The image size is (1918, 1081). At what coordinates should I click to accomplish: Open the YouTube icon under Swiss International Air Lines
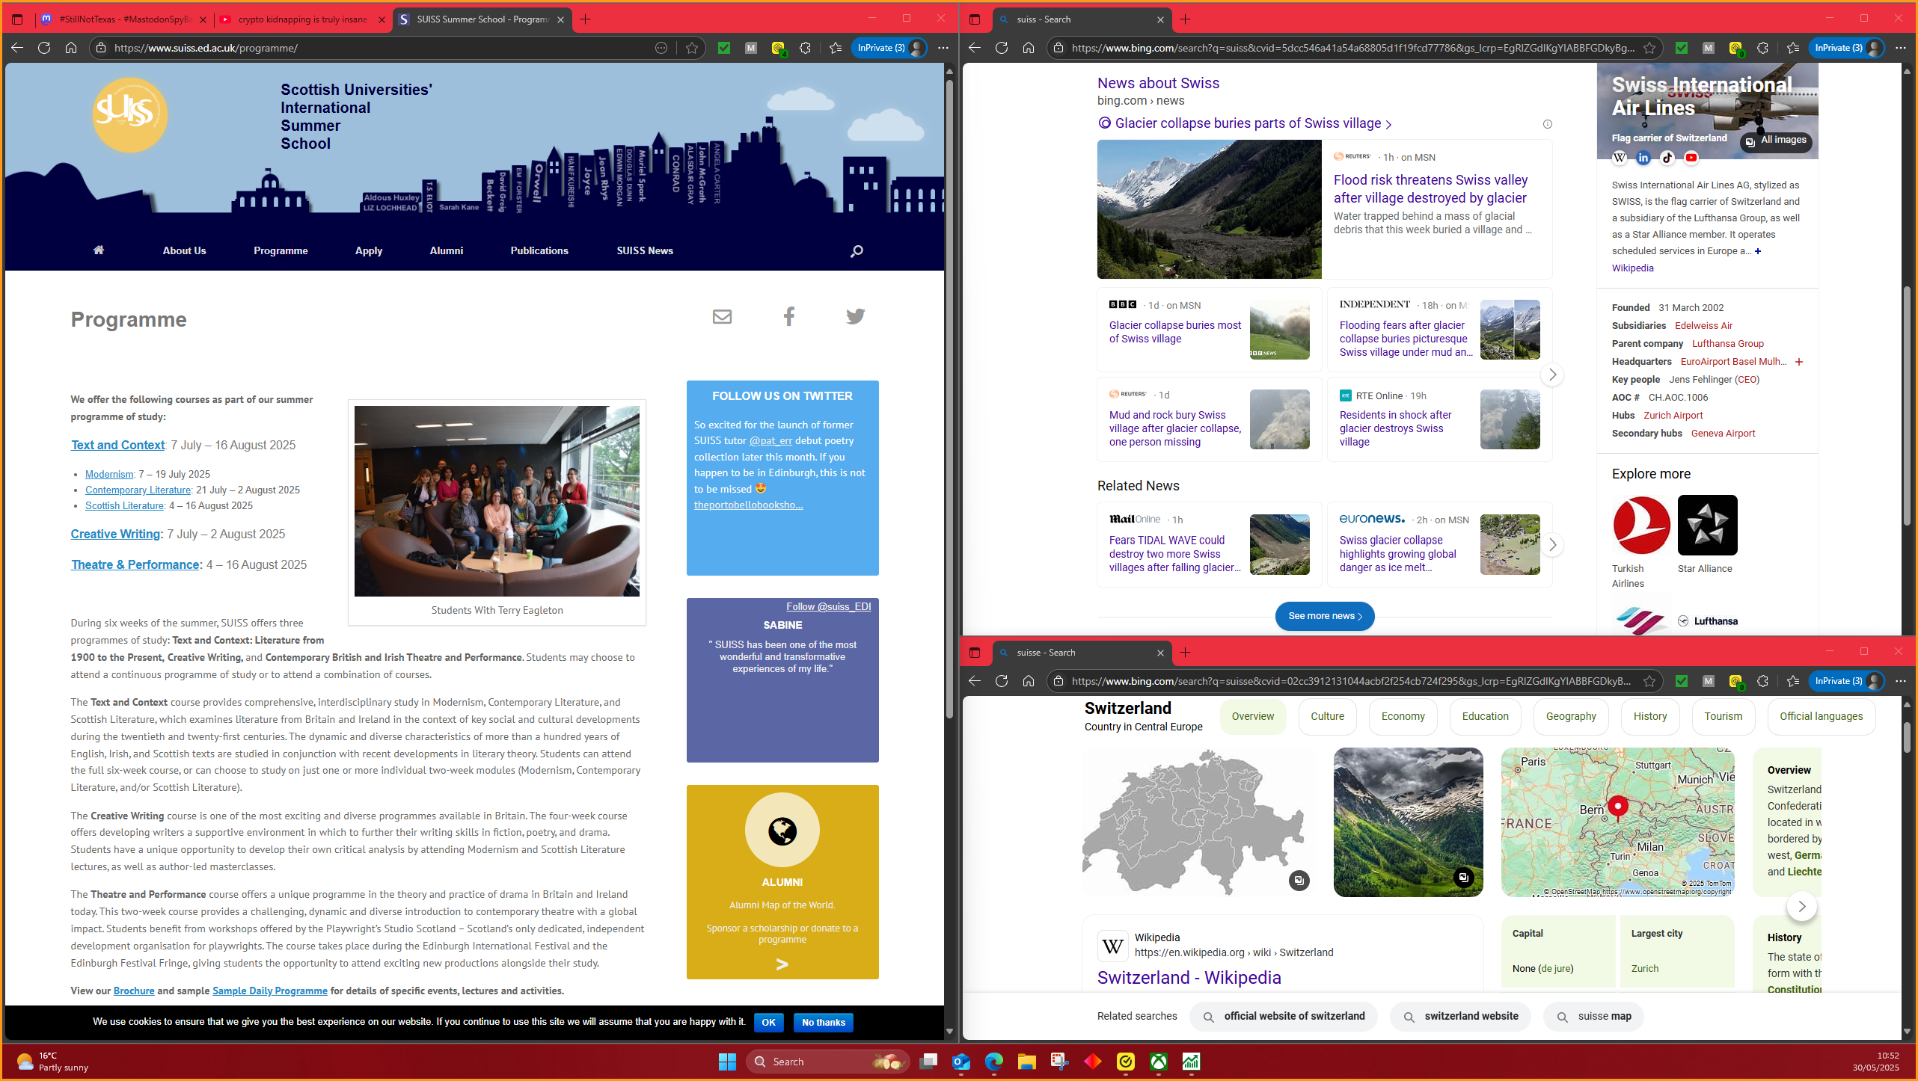(1691, 157)
